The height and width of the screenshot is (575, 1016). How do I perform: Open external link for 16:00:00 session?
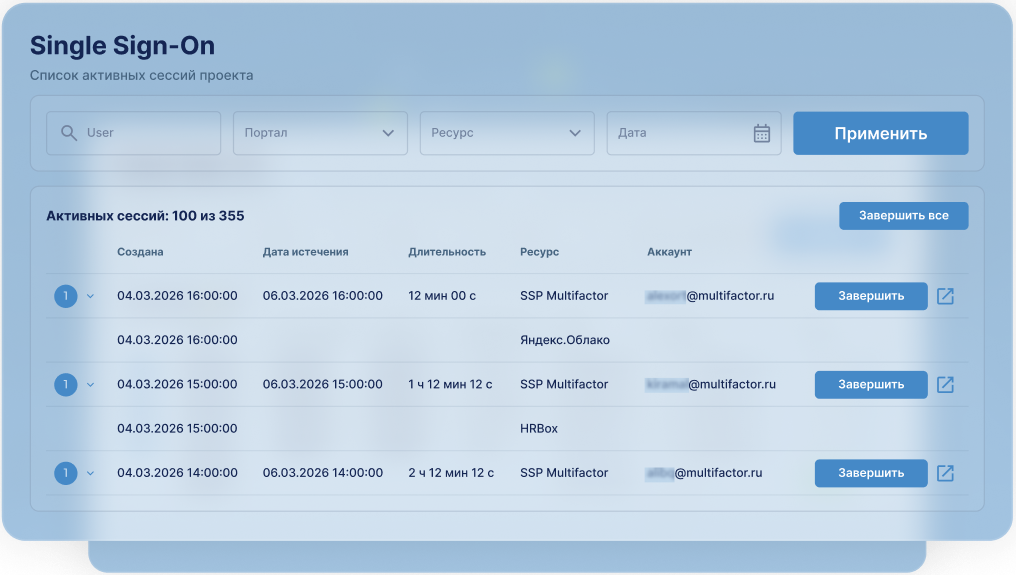[x=945, y=296]
